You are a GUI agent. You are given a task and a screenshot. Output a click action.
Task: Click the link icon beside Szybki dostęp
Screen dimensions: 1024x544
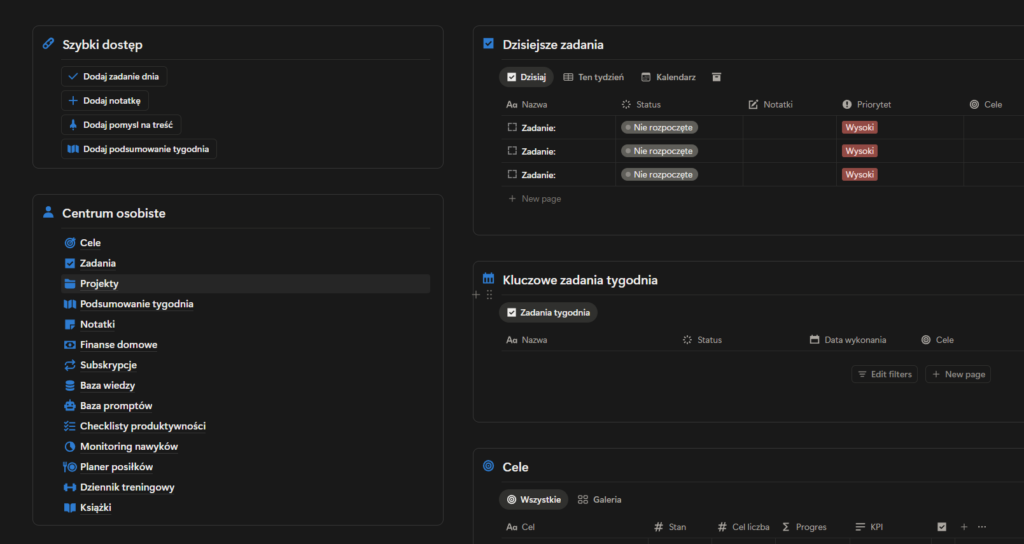(48, 44)
